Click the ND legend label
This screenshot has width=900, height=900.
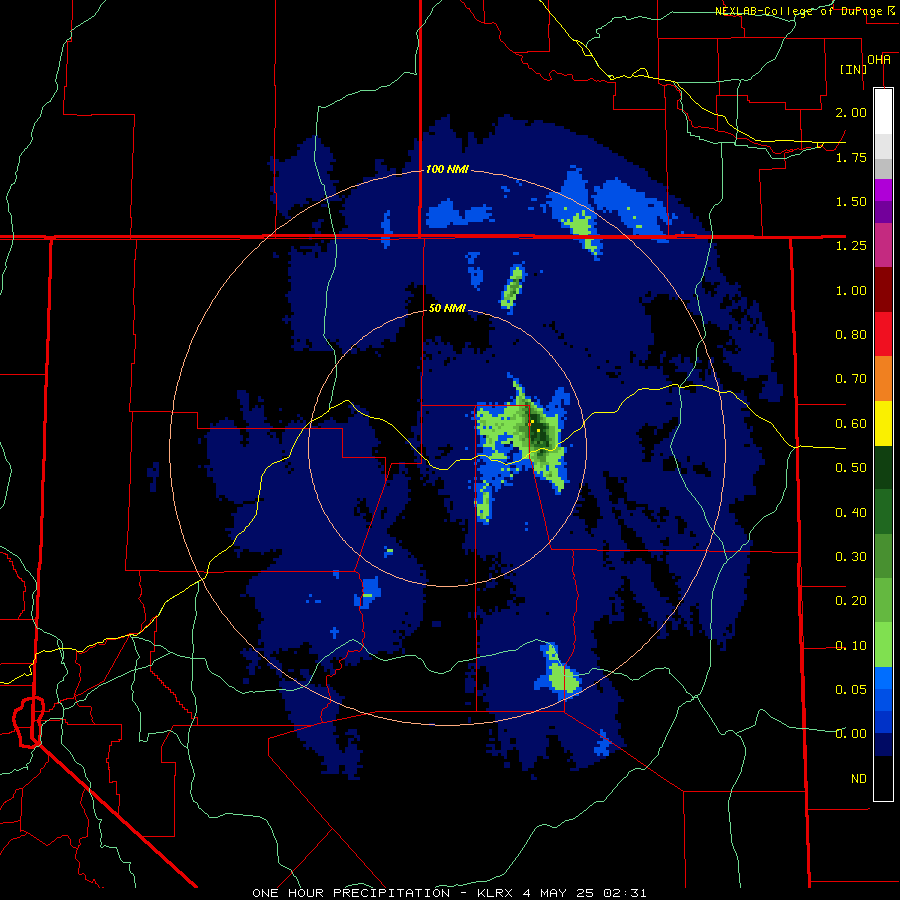coord(859,779)
